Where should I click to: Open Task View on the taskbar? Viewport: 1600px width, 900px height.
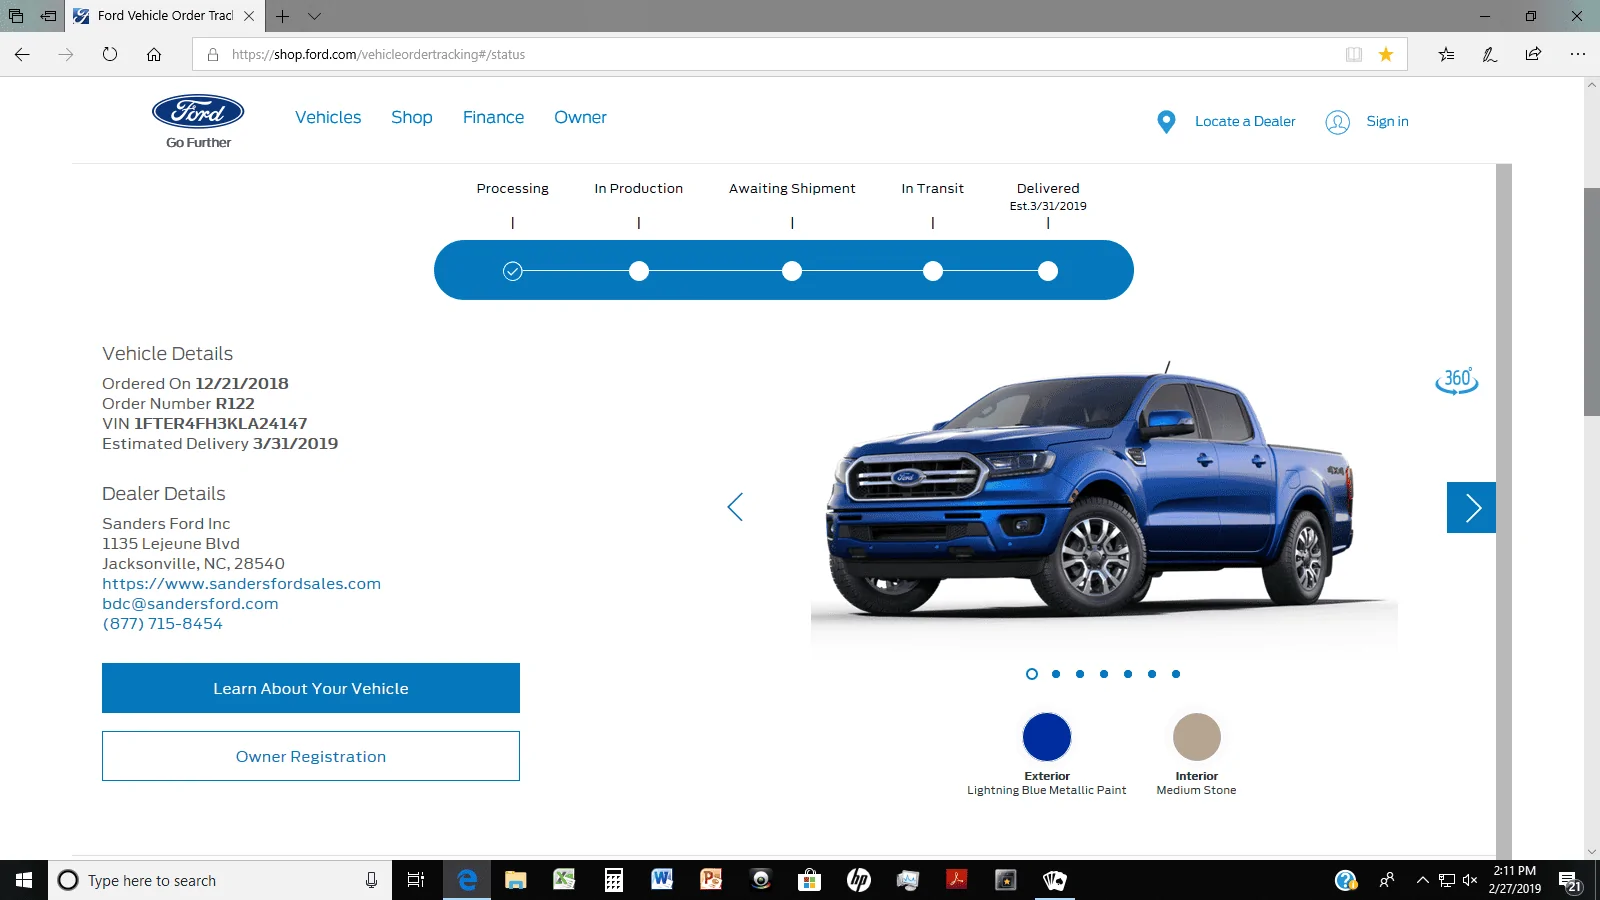click(x=416, y=880)
